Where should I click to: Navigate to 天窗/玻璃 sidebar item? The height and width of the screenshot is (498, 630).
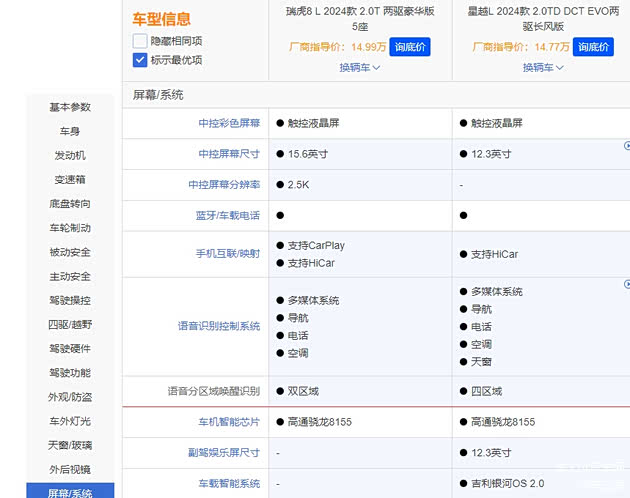coord(70,445)
